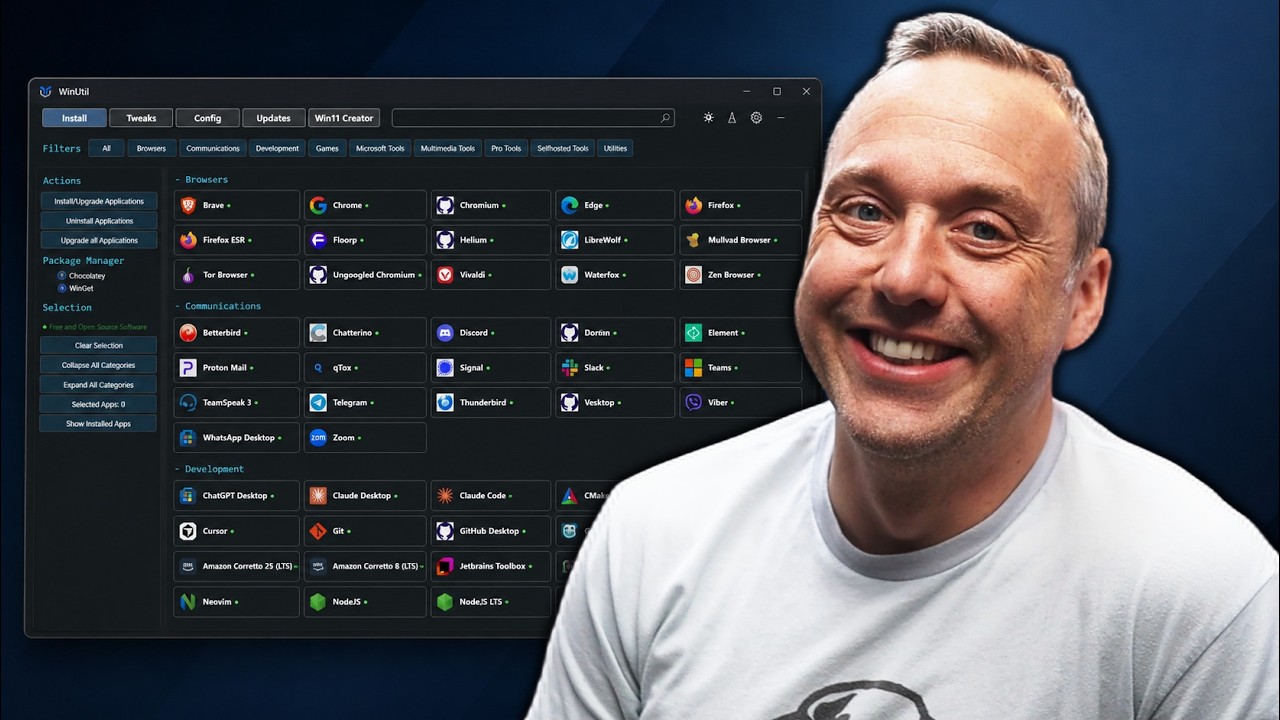Viewport: 1280px width, 720px height.
Task: Click the Firefox icon
Action: [693, 205]
